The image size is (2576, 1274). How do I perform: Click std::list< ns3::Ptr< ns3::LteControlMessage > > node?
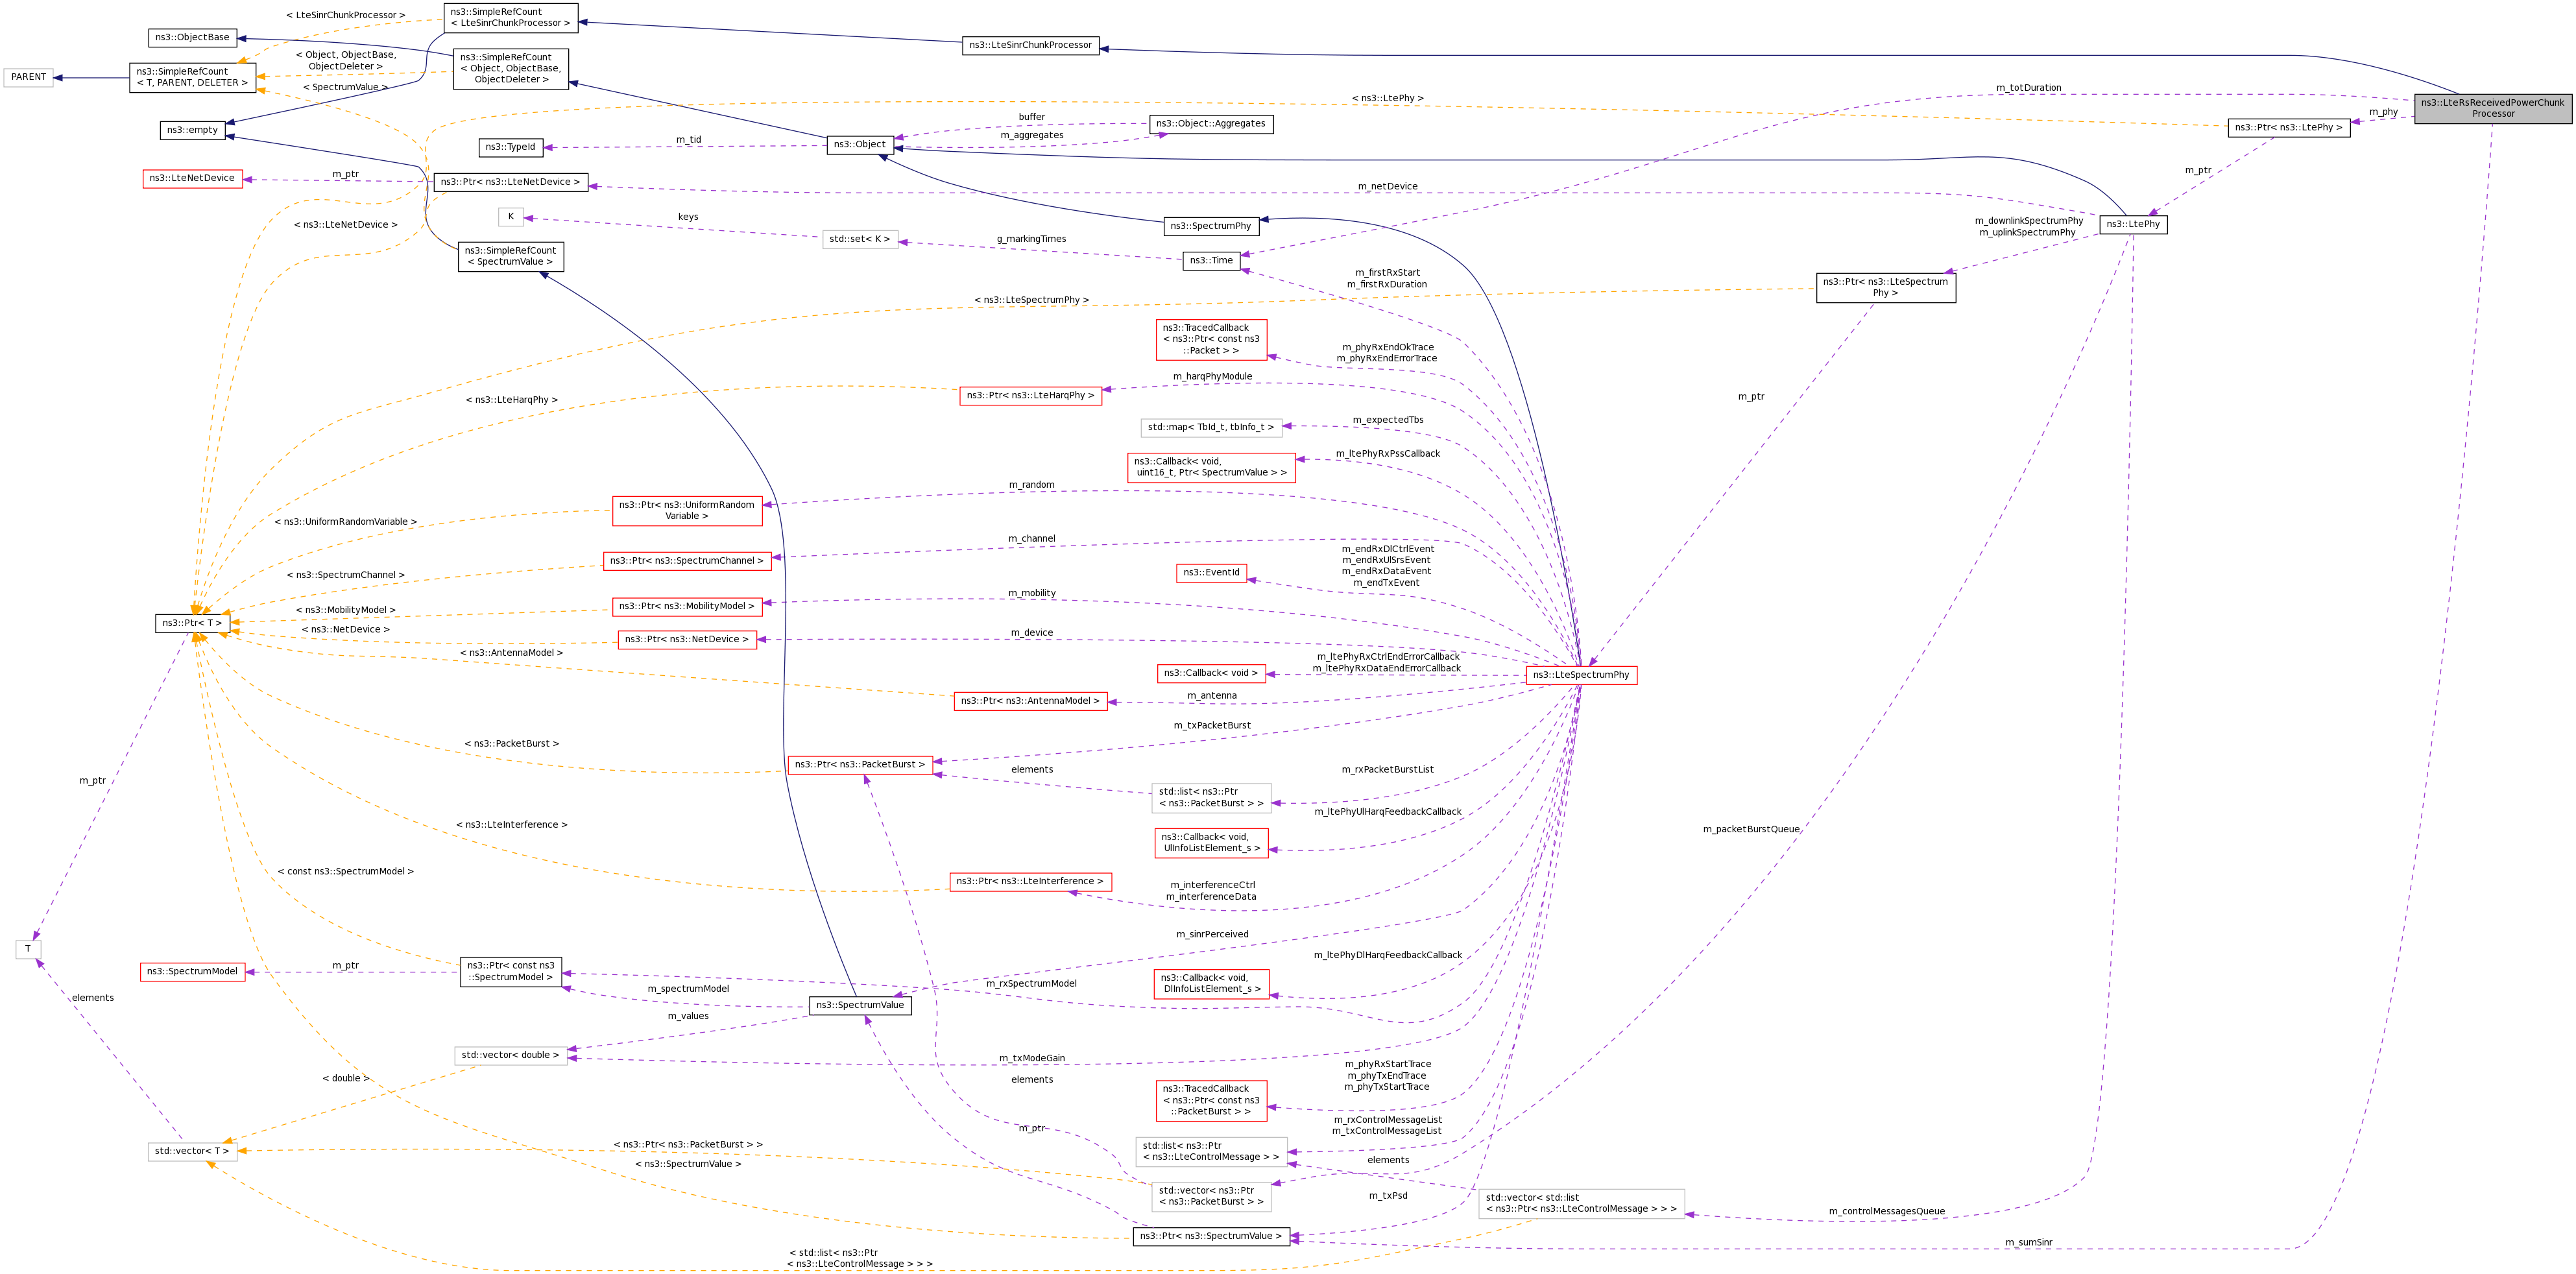click(x=1211, y=1151)
